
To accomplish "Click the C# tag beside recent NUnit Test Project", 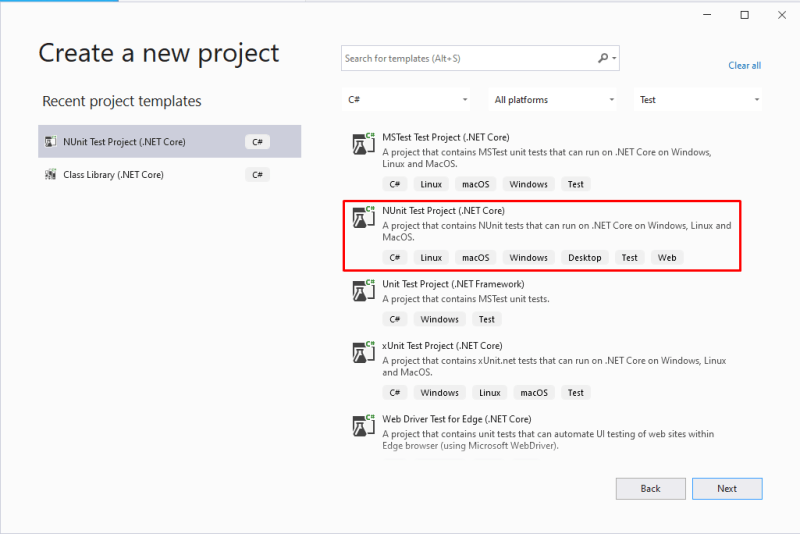I will coord(257,142).
